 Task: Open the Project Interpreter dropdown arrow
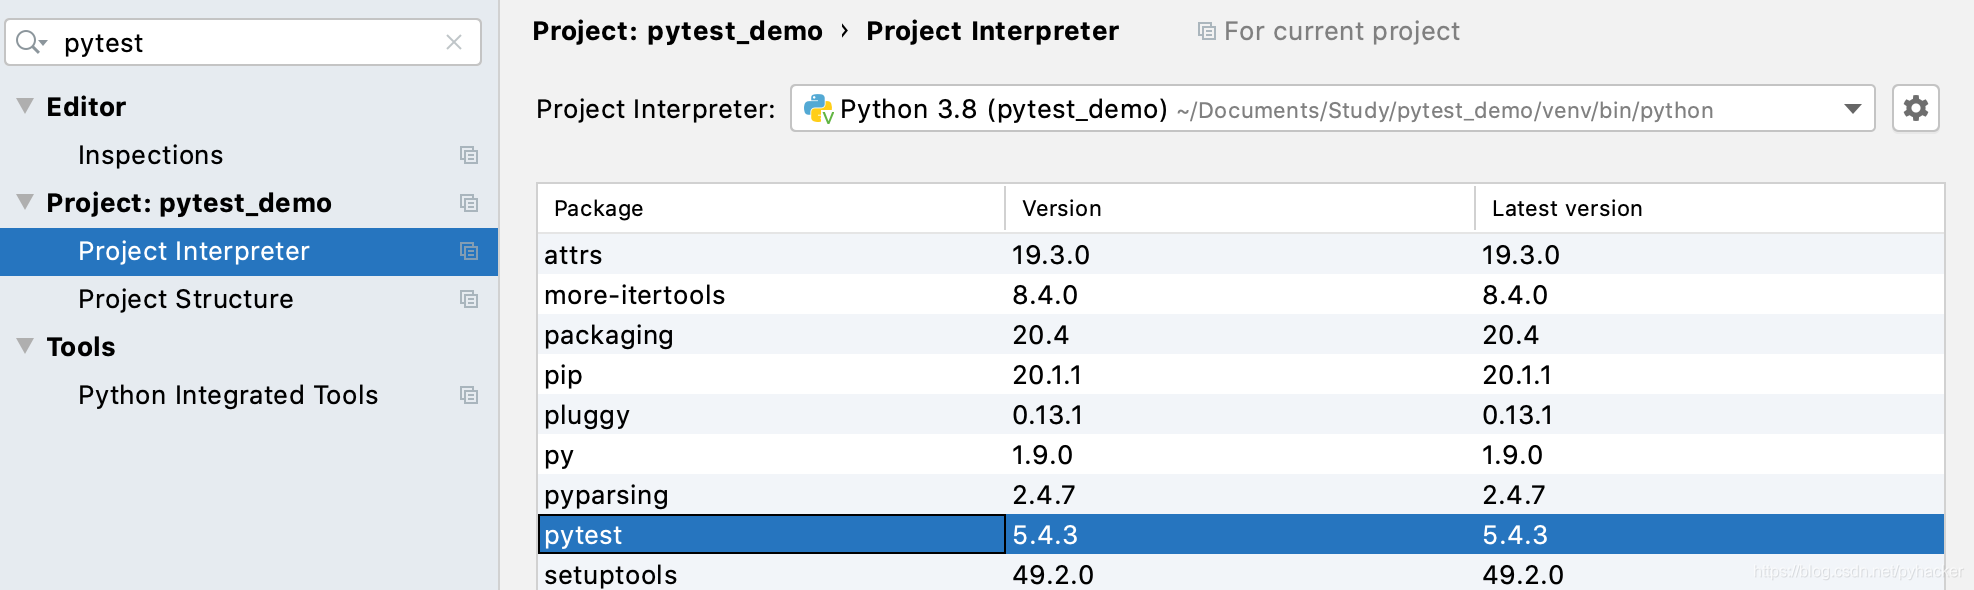(x=1852, y=109)
